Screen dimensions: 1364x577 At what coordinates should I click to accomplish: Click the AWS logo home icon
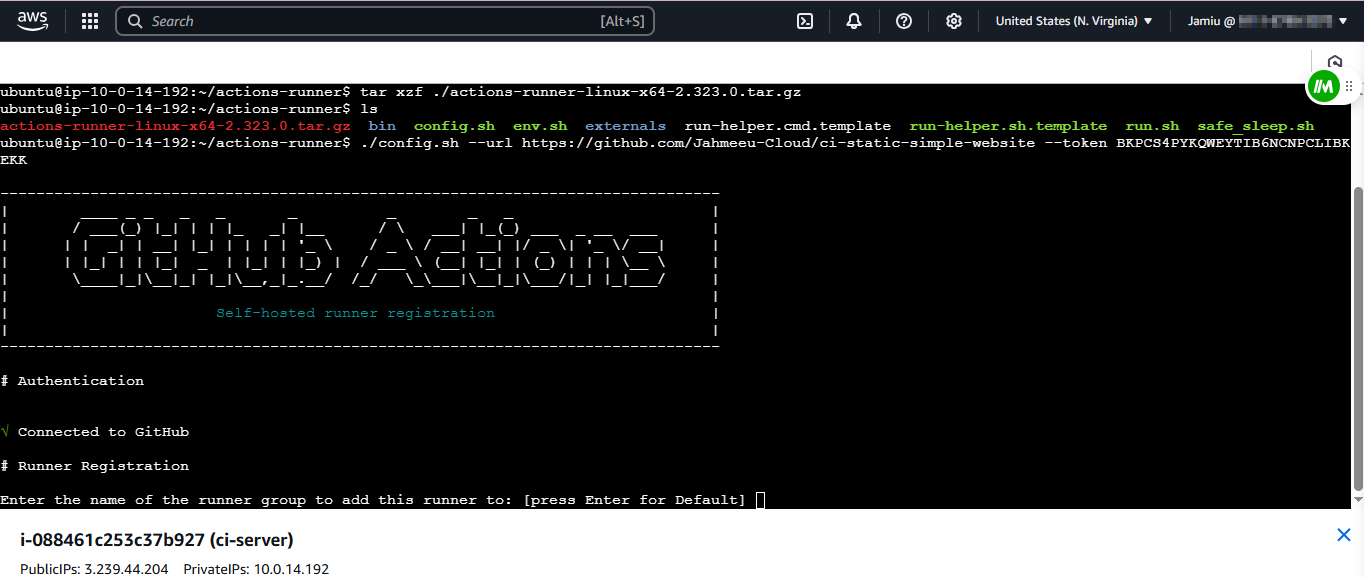pyautogui.click(x=33, y=20)
